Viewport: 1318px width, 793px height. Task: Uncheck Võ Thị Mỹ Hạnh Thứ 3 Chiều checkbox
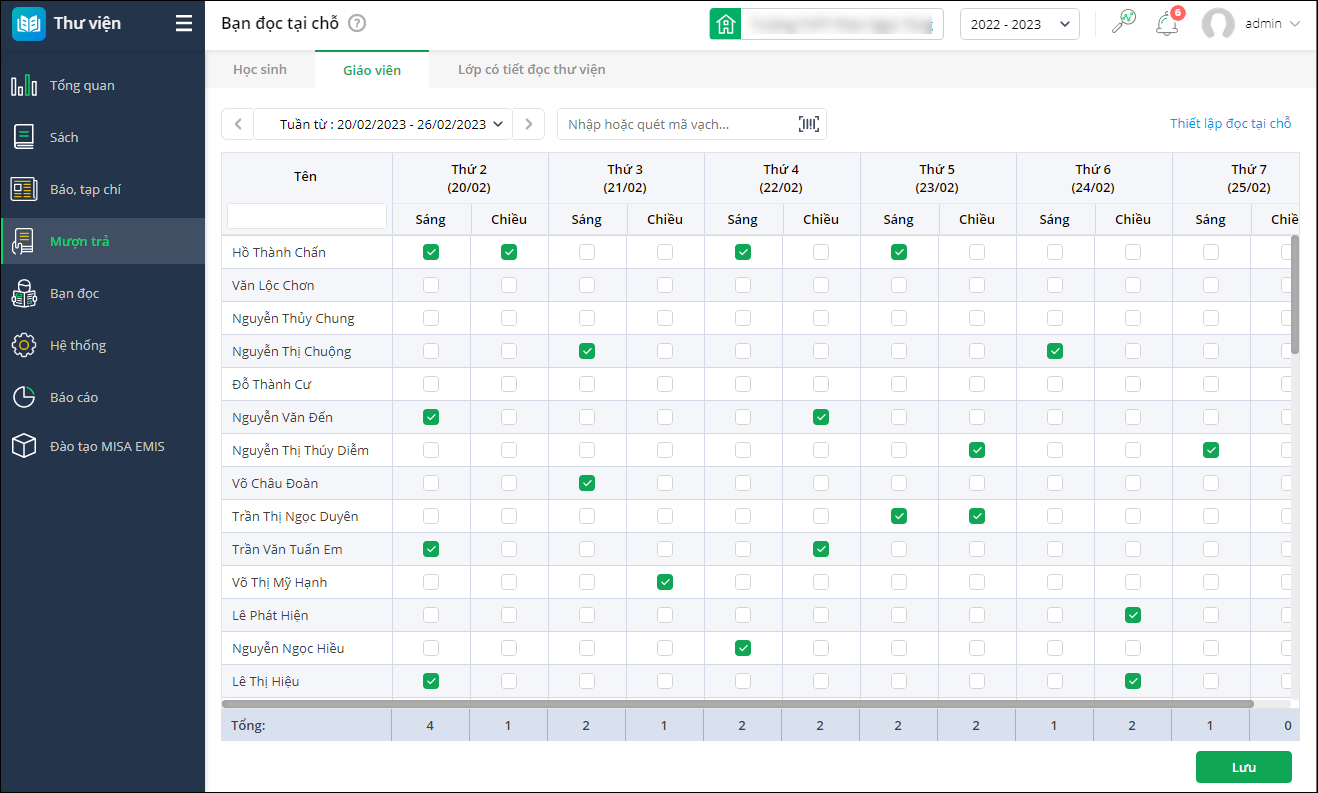coord(665,582)
